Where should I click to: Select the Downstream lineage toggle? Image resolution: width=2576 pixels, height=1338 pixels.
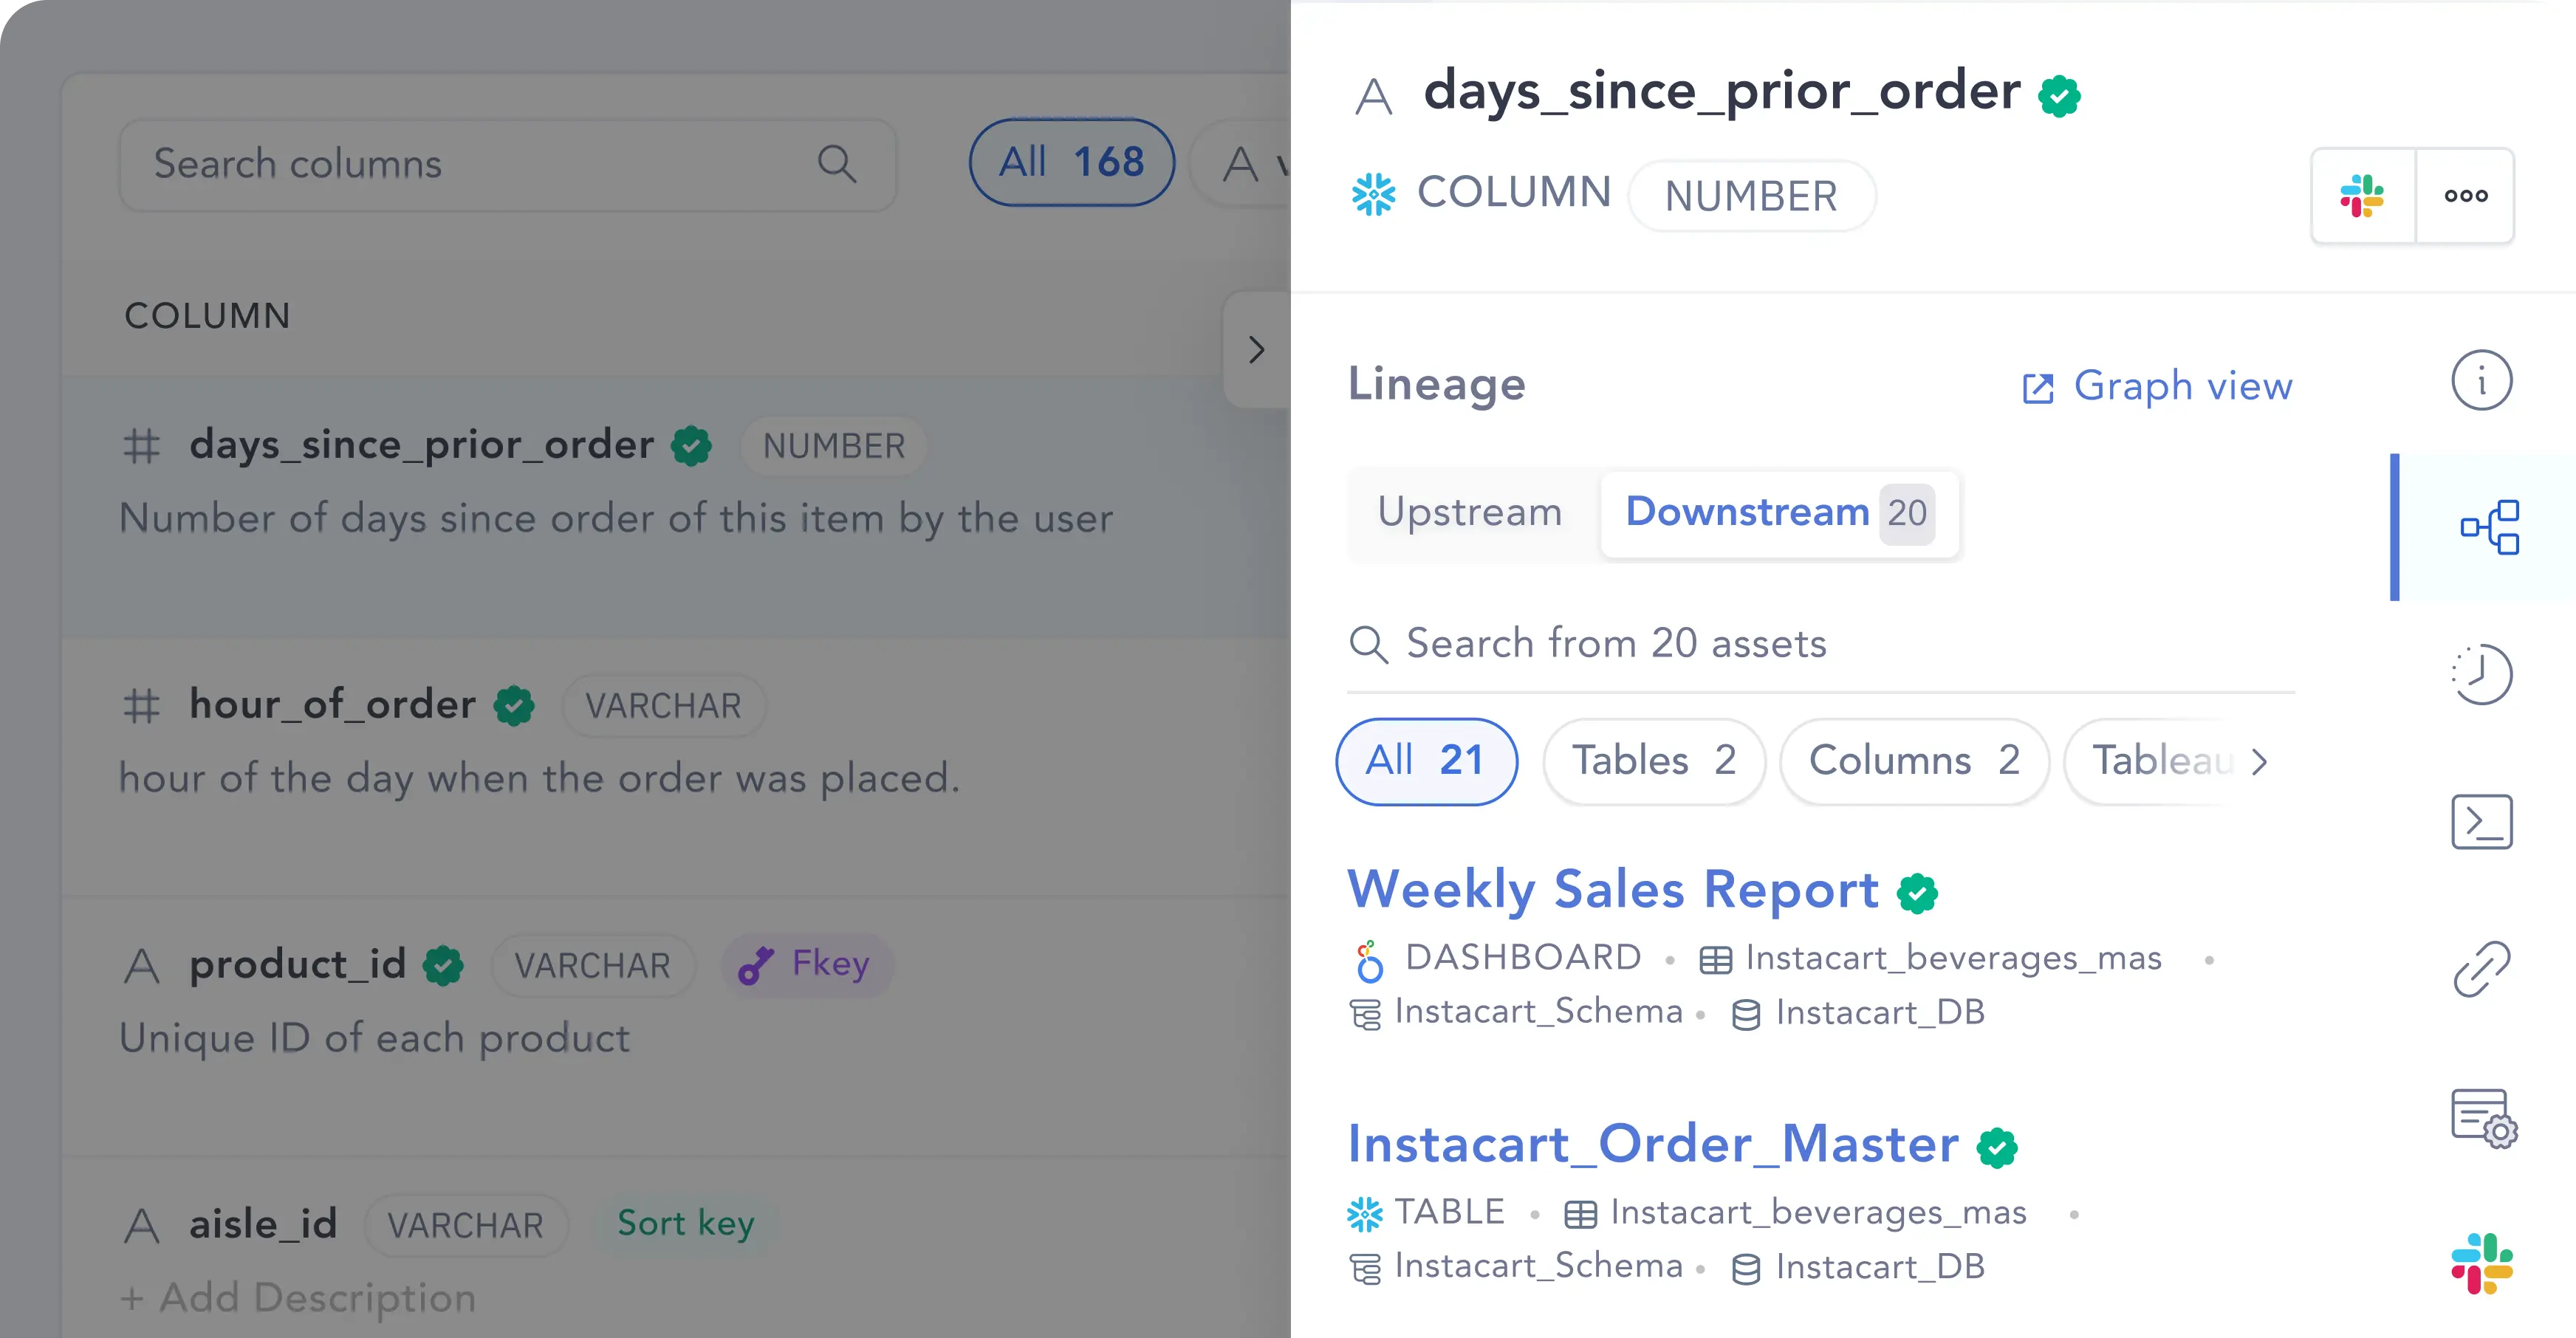pyautogui.click(x=1779, y=513)
